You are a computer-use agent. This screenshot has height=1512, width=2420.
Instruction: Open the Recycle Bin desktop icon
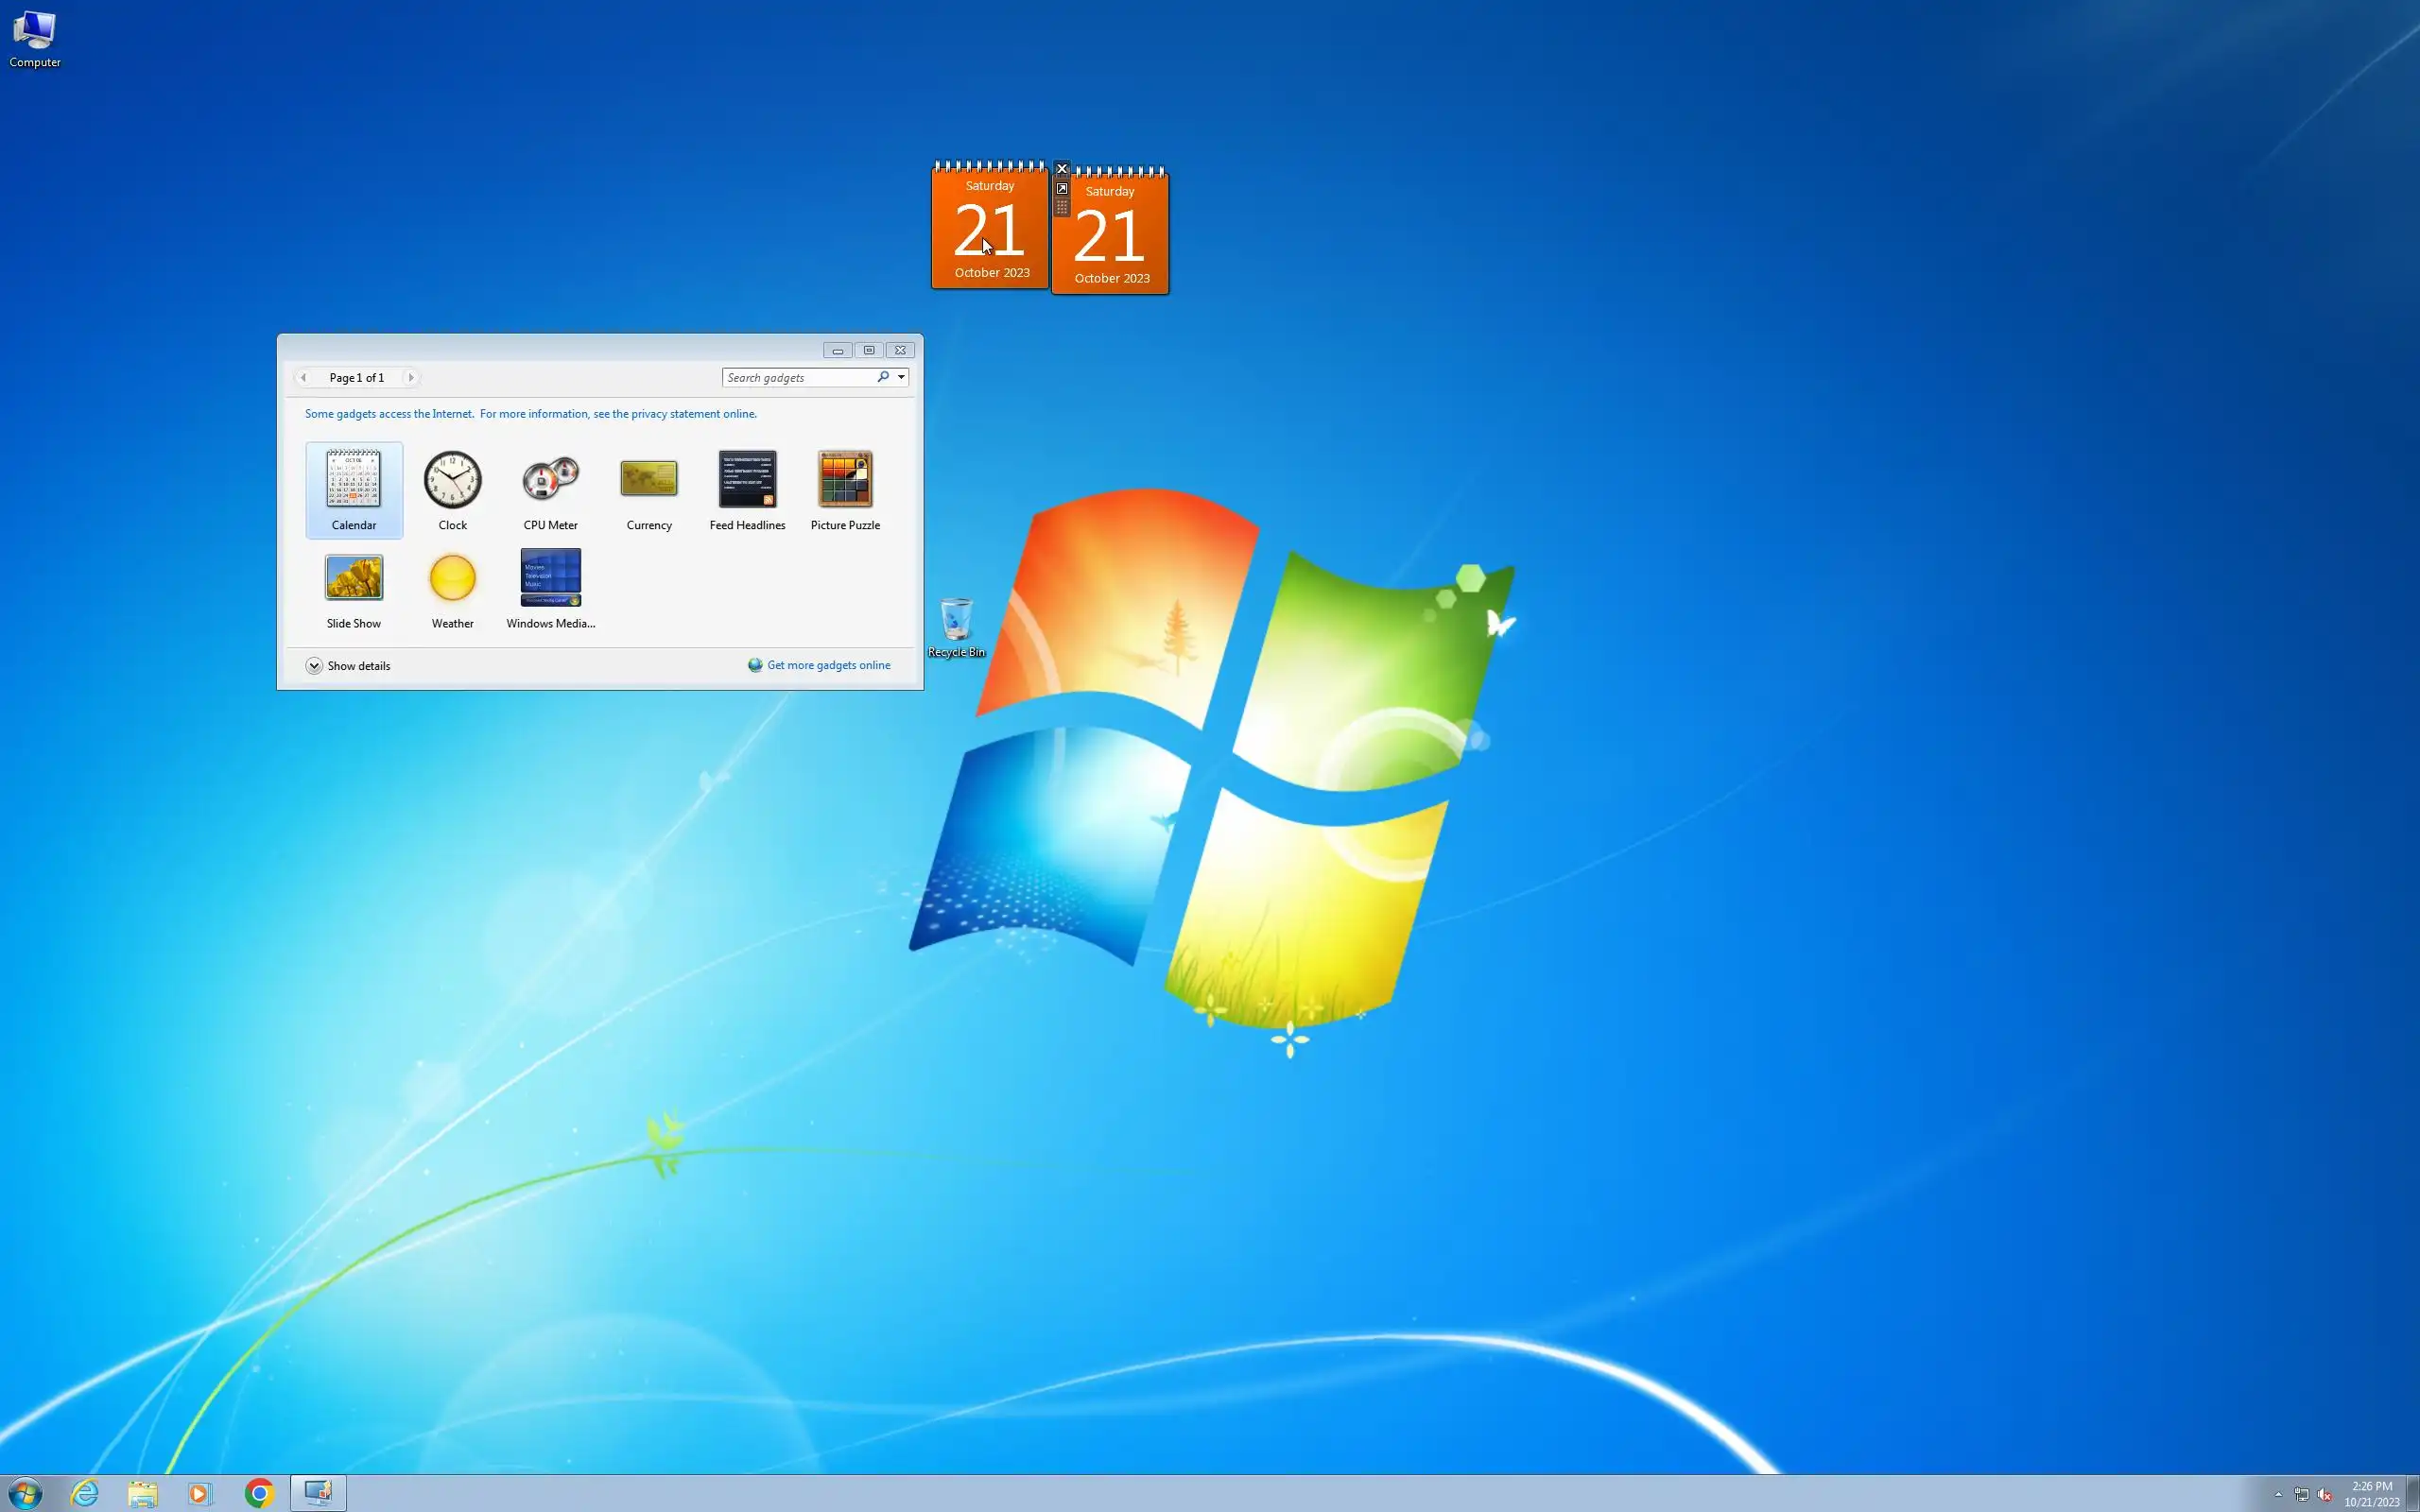[x=956, y=622]
